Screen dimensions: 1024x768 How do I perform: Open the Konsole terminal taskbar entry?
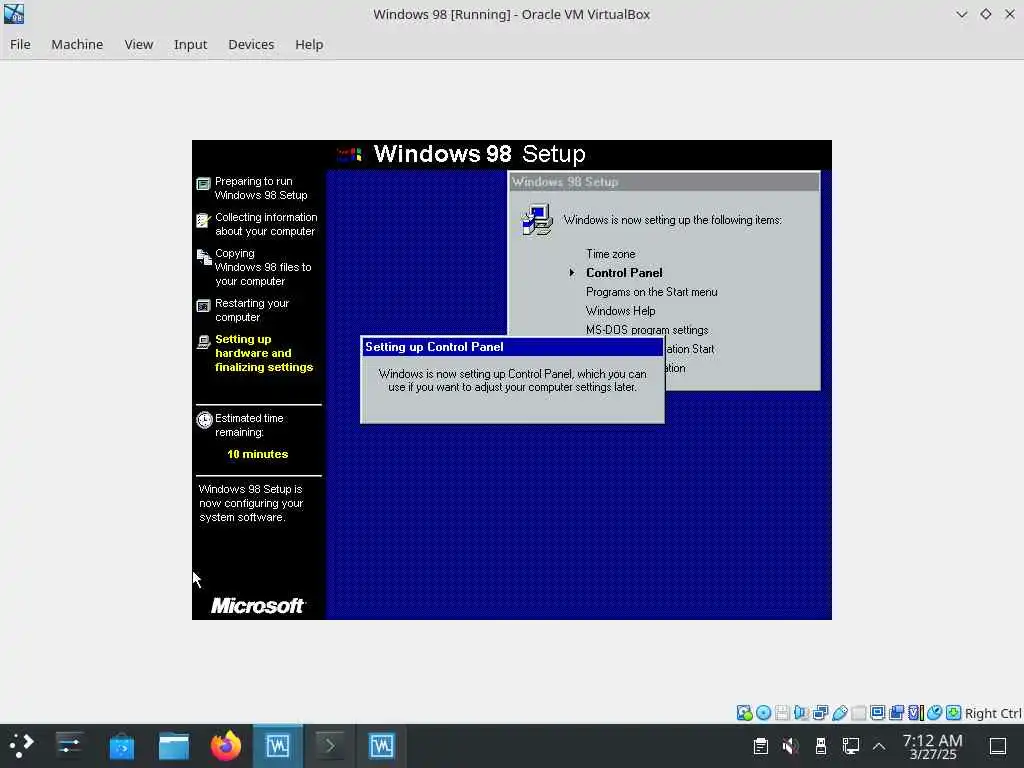click(330, 746)
